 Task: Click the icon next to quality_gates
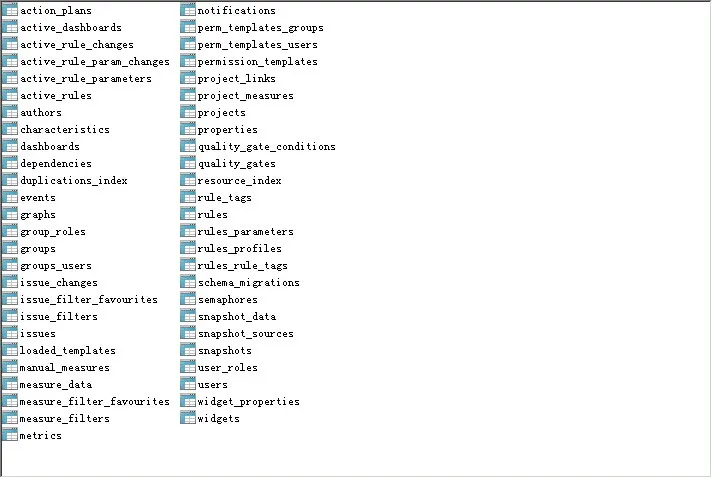click(x=188, y=163)
